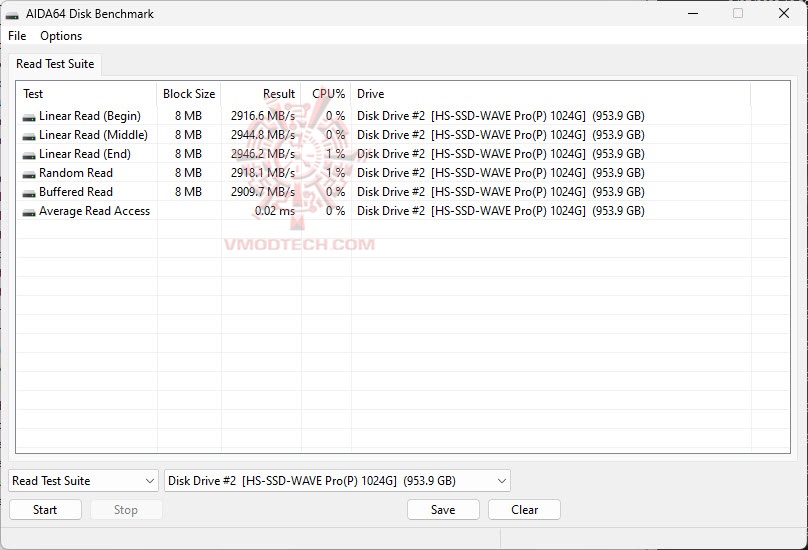This screenshot has height=550, width=808.
Task: Click the CPU% column header
Action: tap(326, 94)
